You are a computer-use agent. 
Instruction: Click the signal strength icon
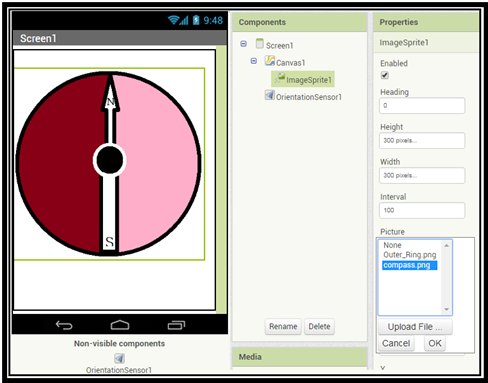click(x=184, y=20)
